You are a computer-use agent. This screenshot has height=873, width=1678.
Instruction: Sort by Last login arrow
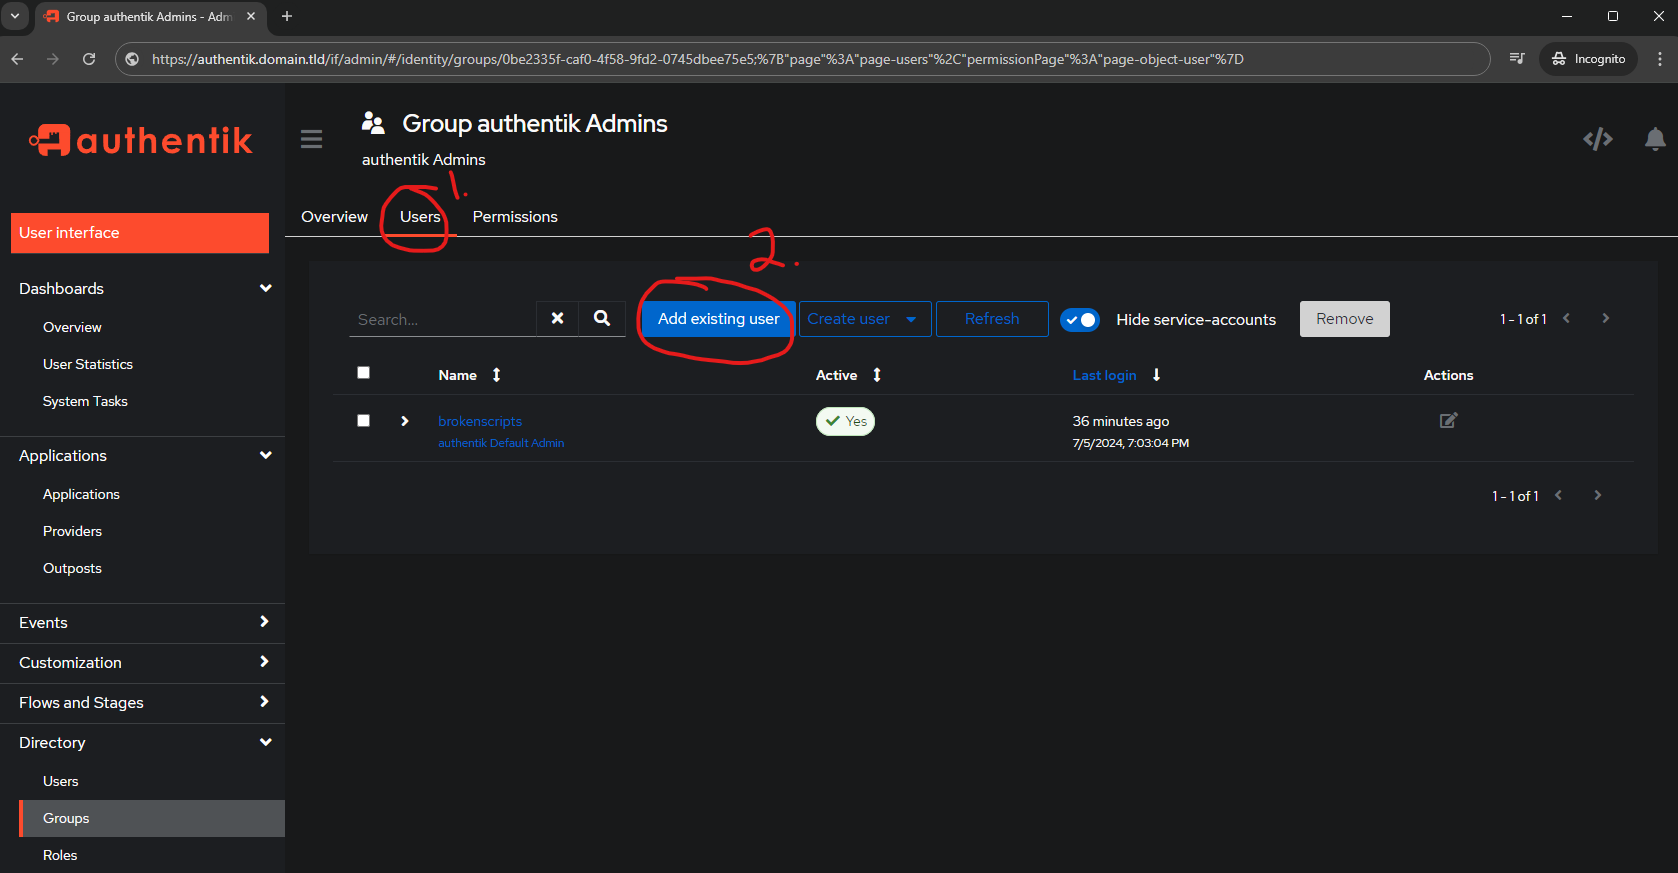[1157, 375]
